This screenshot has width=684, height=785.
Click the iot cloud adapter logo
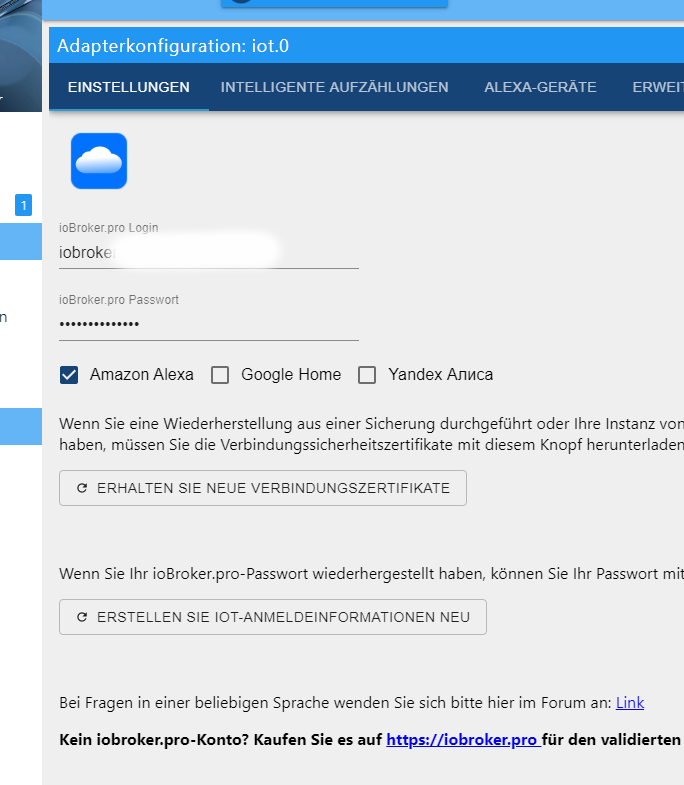point(99,161)
